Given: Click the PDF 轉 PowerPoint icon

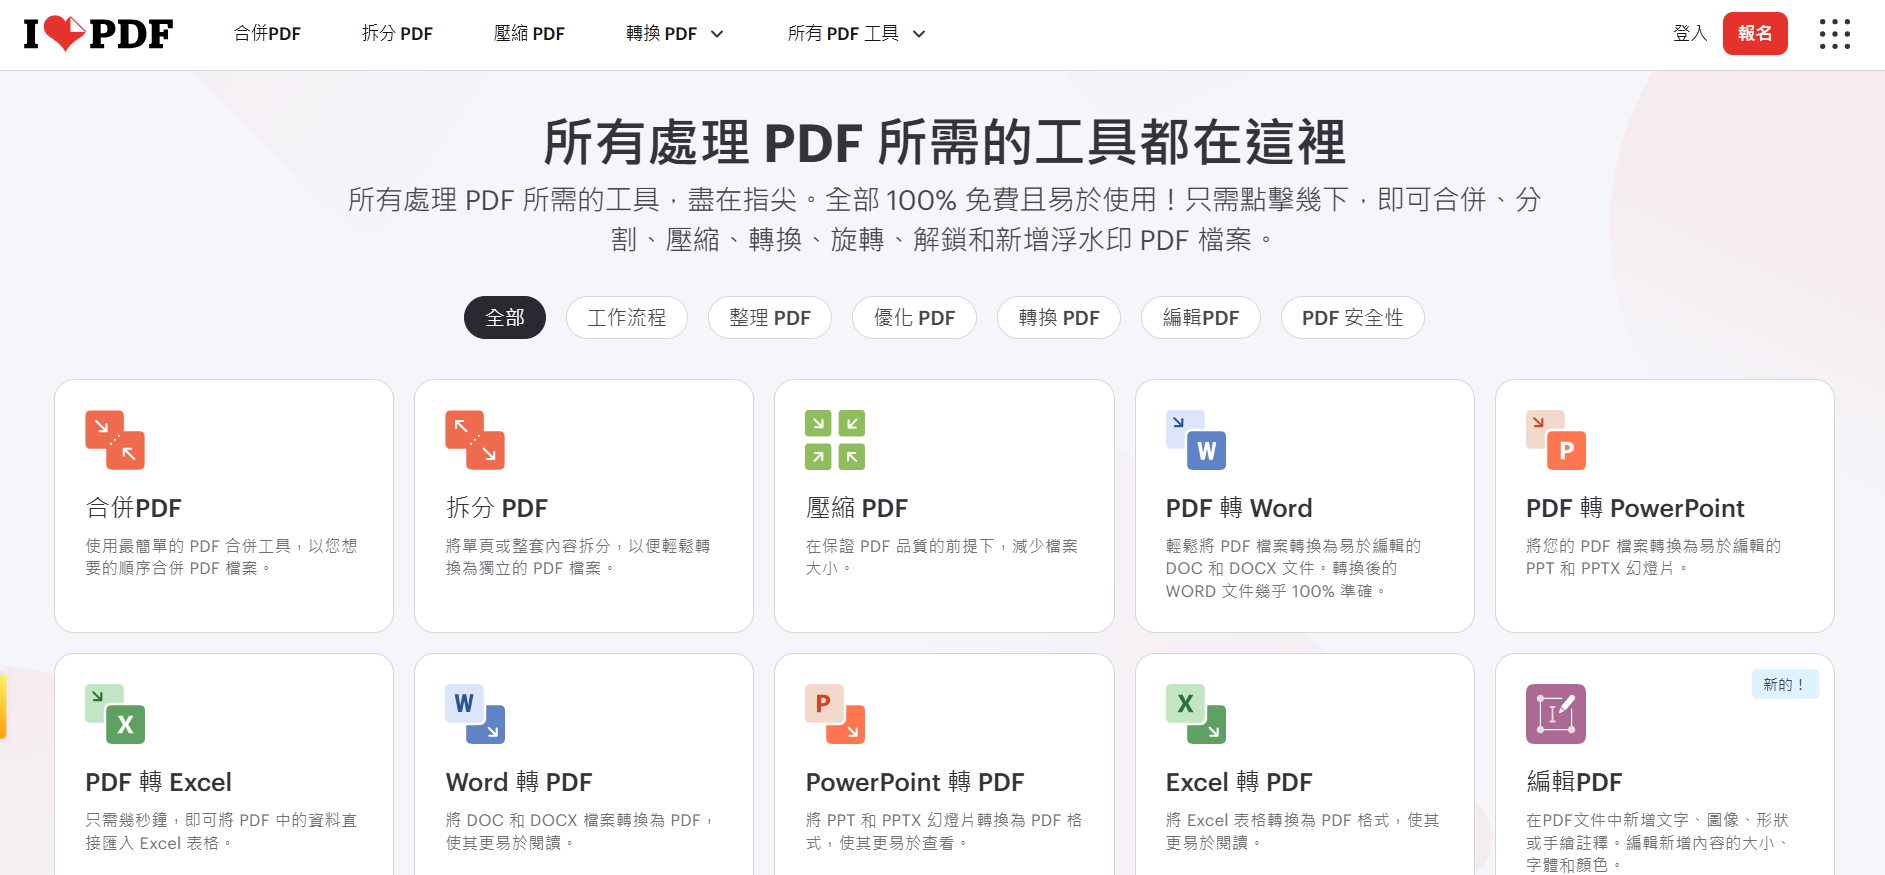Looking at the screenshot, I should coord(1556,440).
